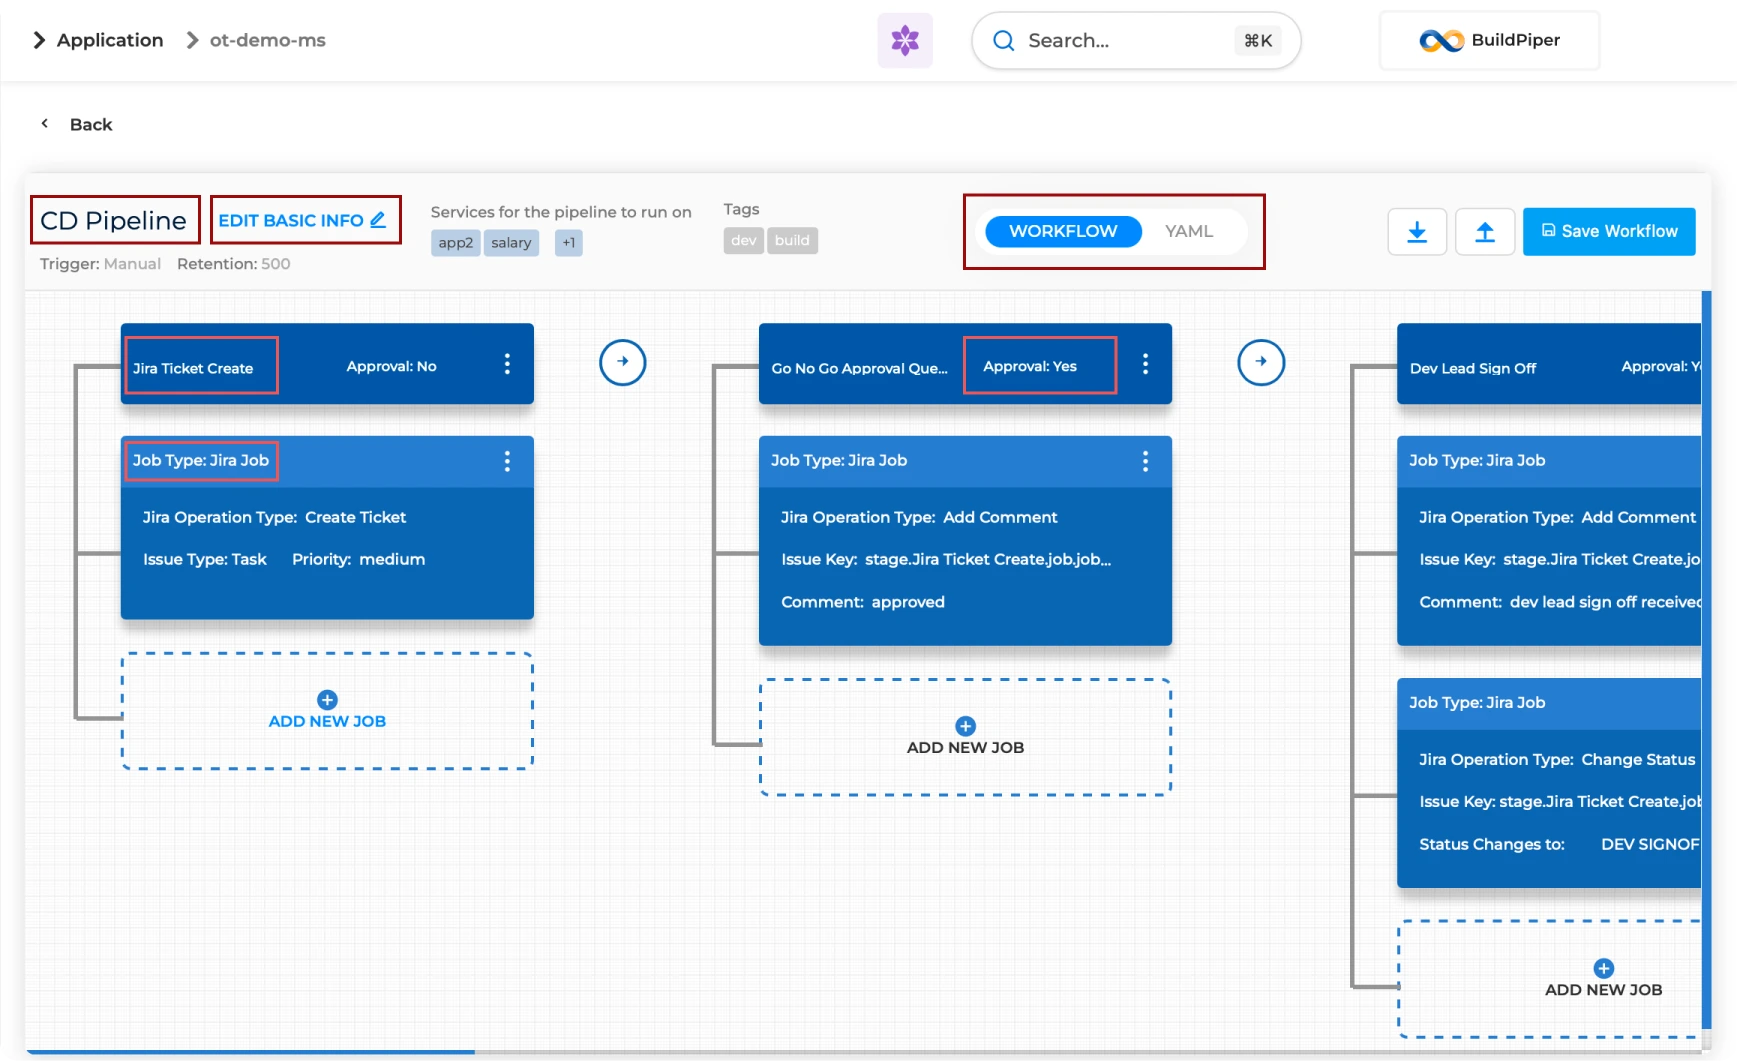
Task: Click Jira Operation Type: Change Status text
Action: [x=1557, y=759]
